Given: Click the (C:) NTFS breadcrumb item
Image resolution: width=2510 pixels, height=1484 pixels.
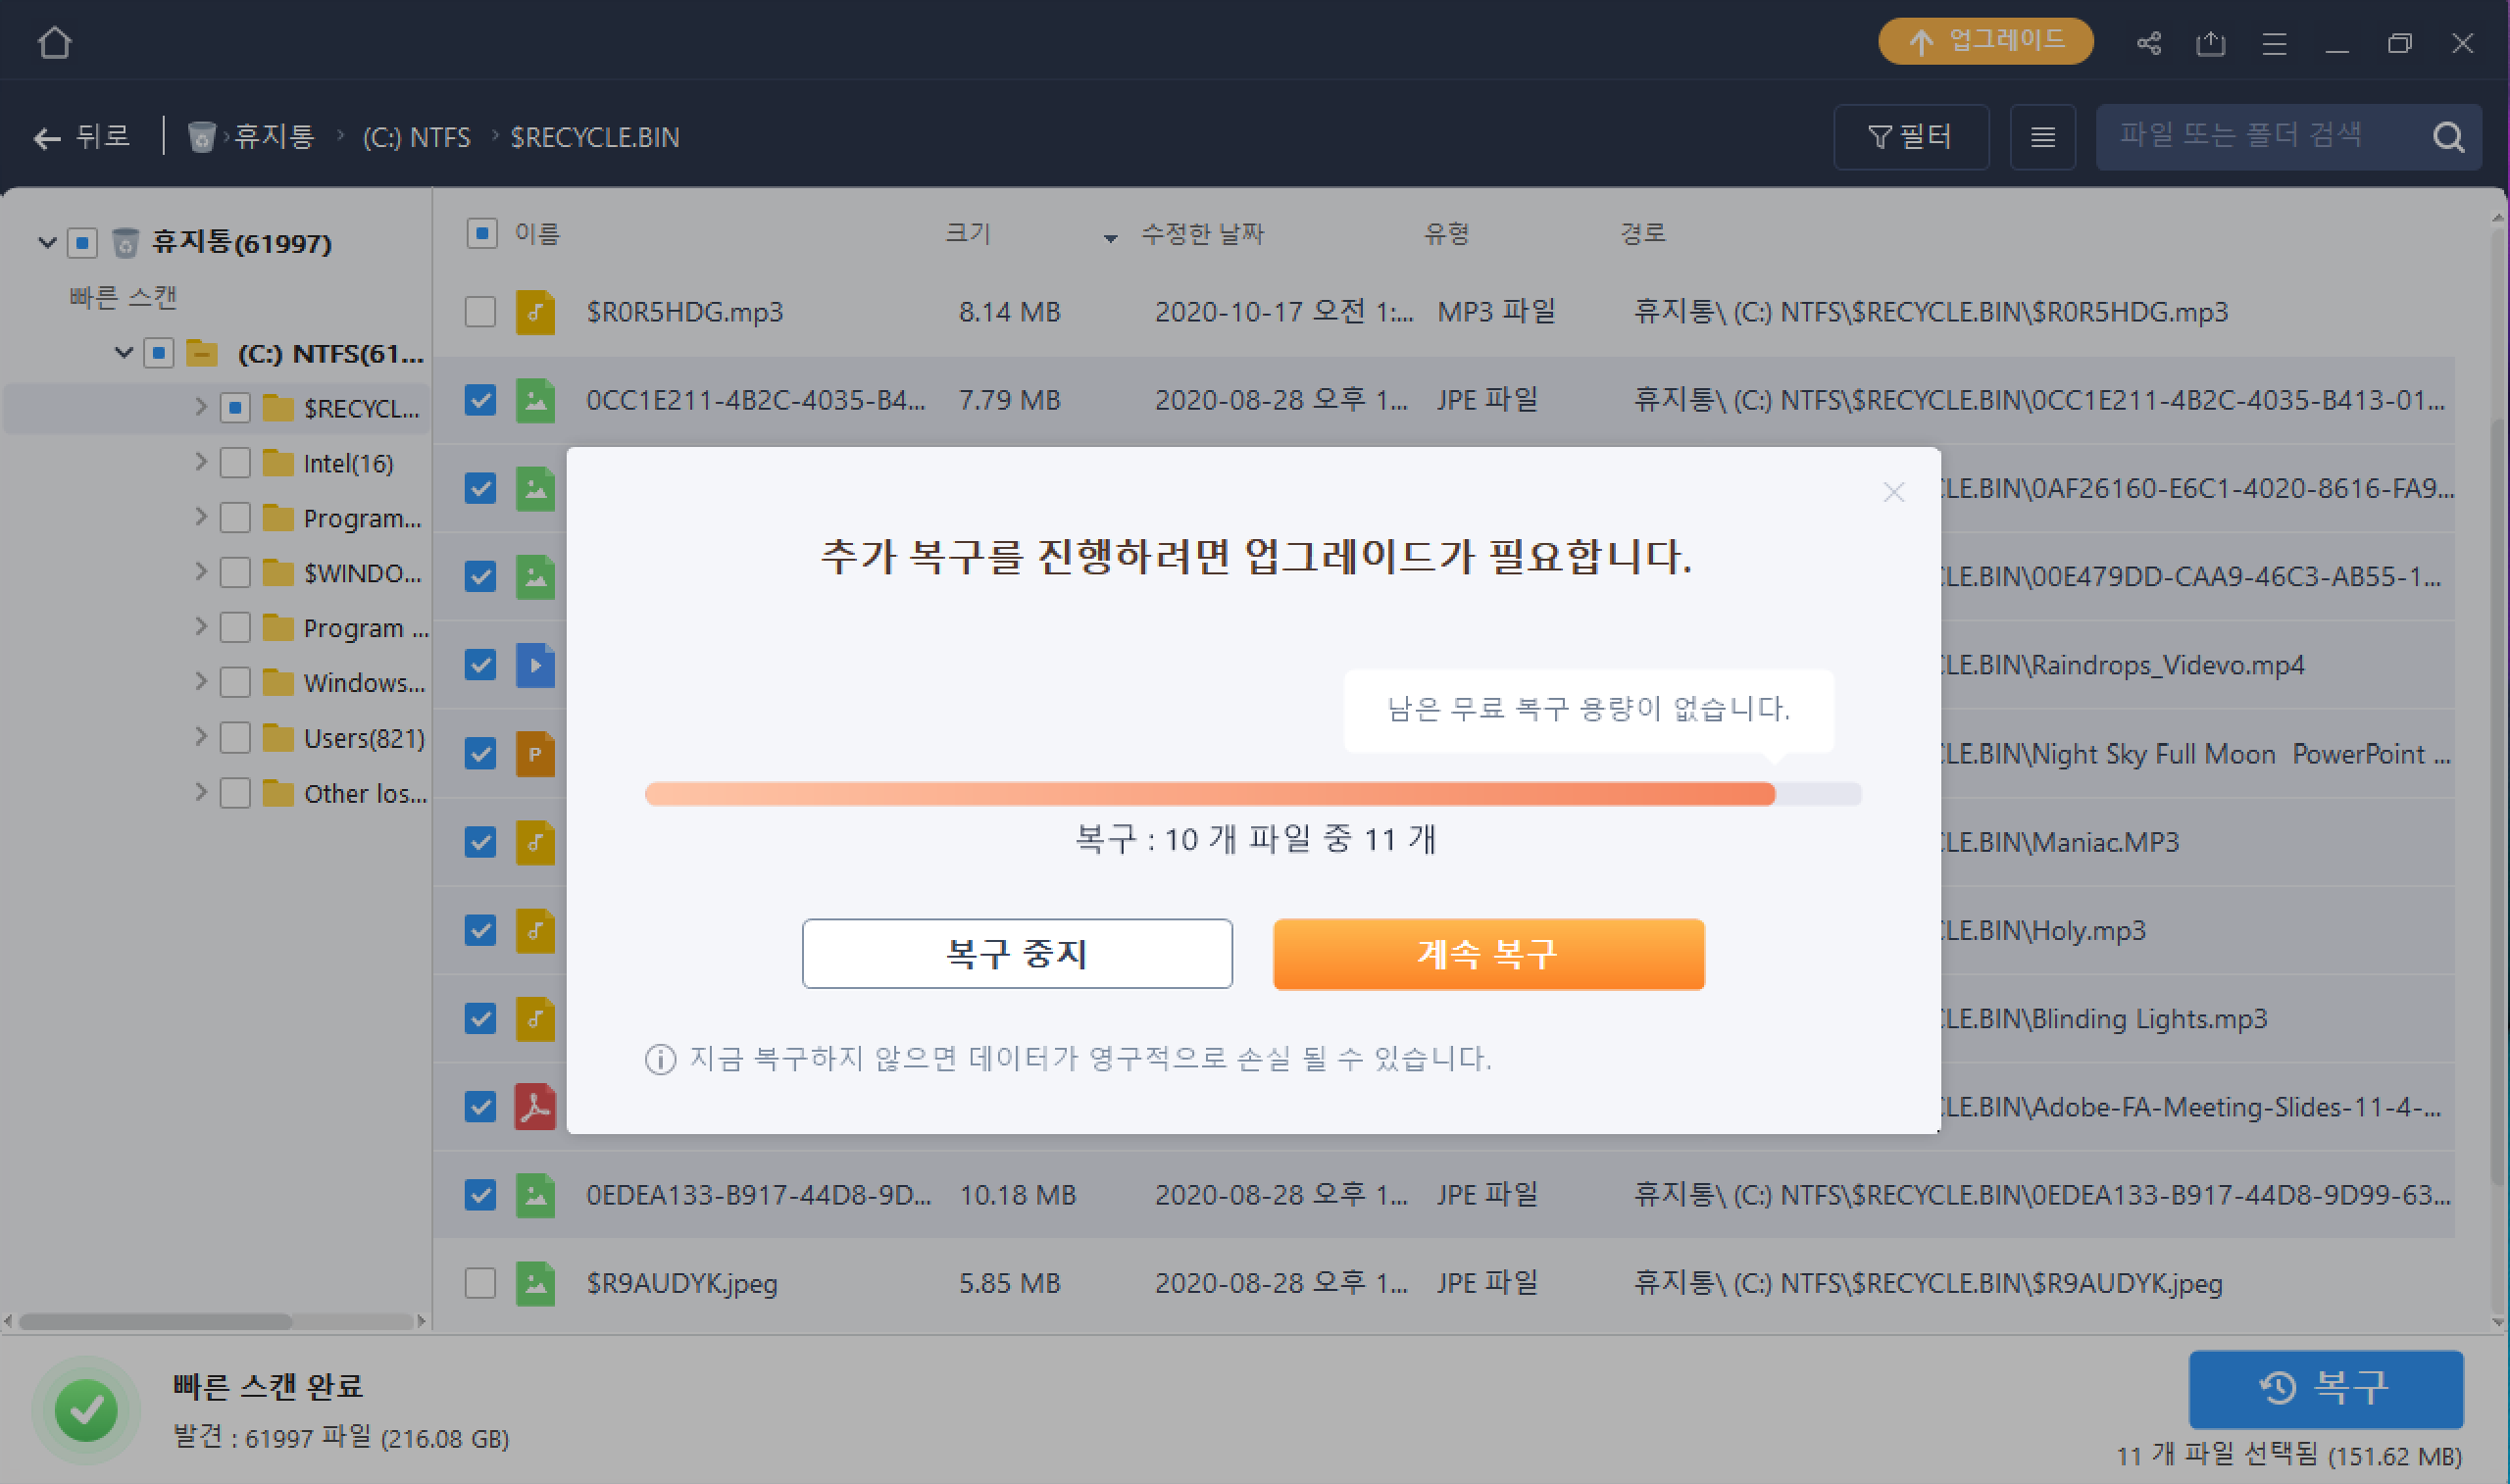Looking at the screenshot, I should tap(416, 137).
